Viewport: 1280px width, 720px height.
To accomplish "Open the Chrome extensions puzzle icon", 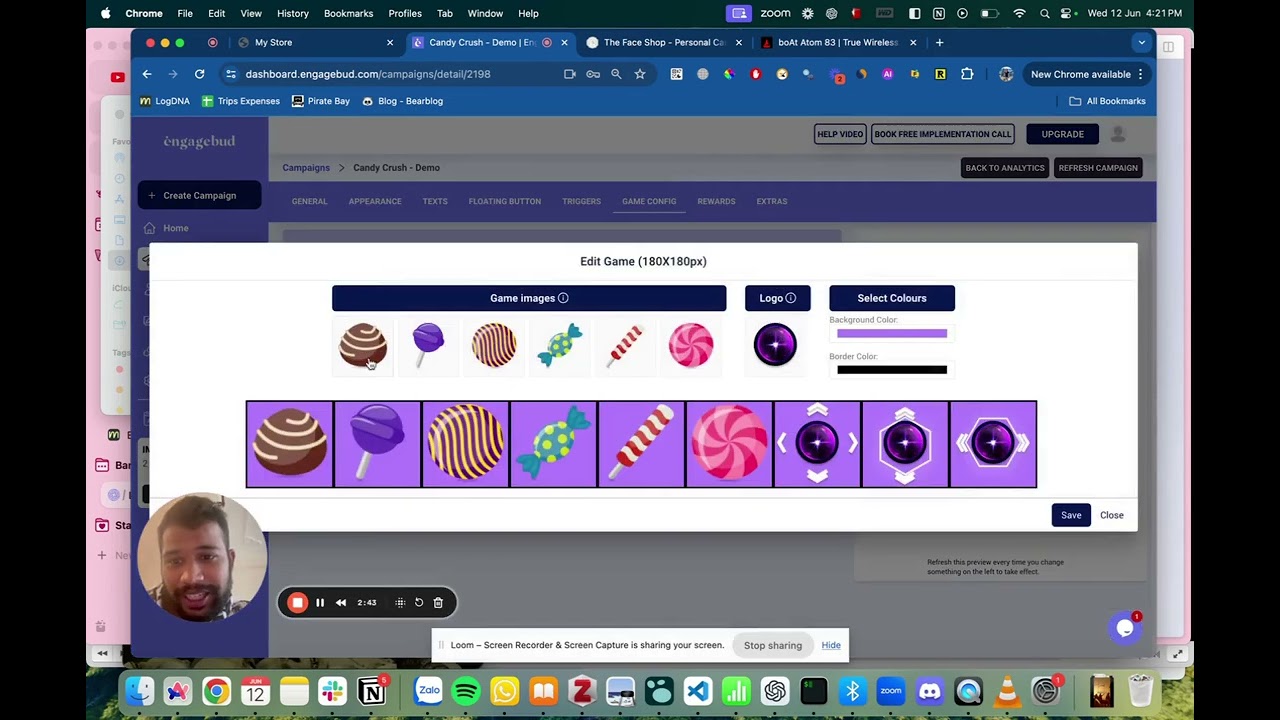I will click(967, 74).
